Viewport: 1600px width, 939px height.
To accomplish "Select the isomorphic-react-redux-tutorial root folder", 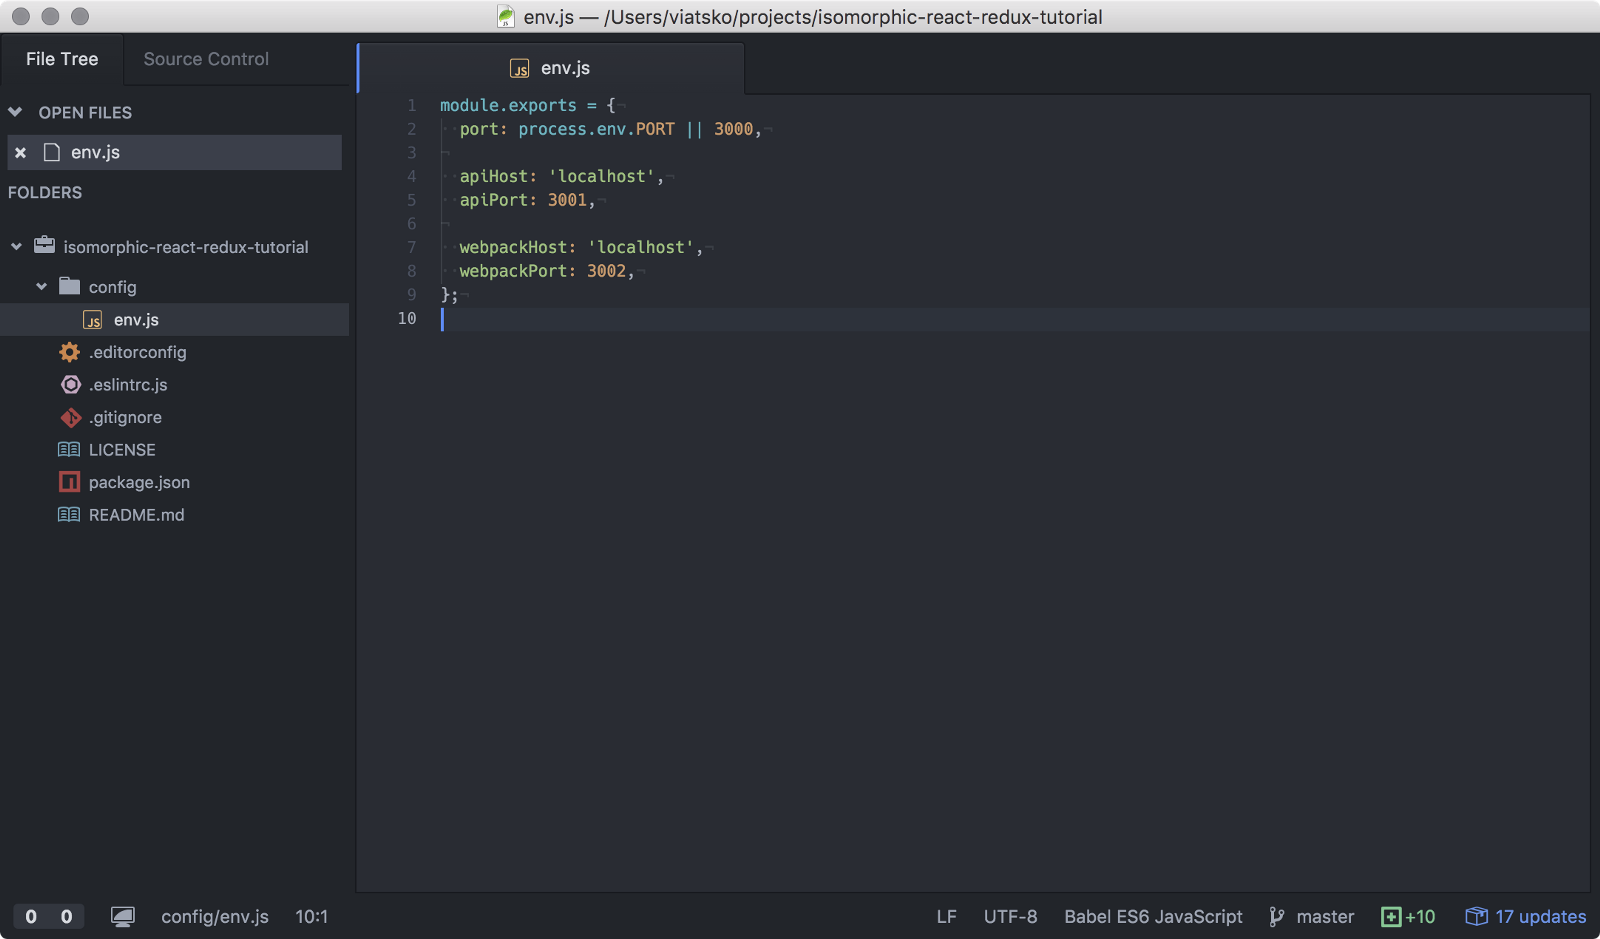I will [x=186, y=247].
